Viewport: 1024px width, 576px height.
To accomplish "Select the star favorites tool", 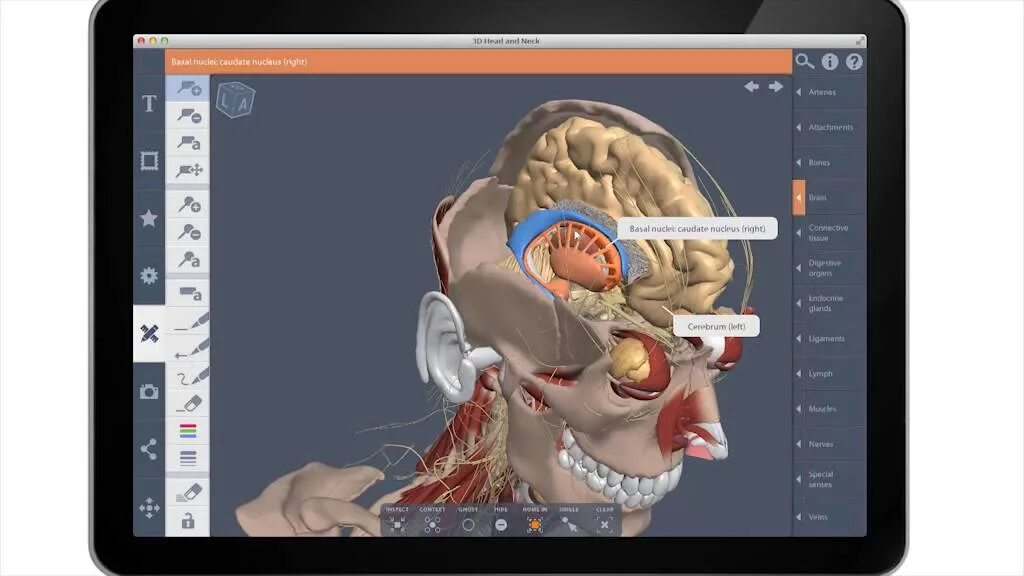I will point(147,216).
